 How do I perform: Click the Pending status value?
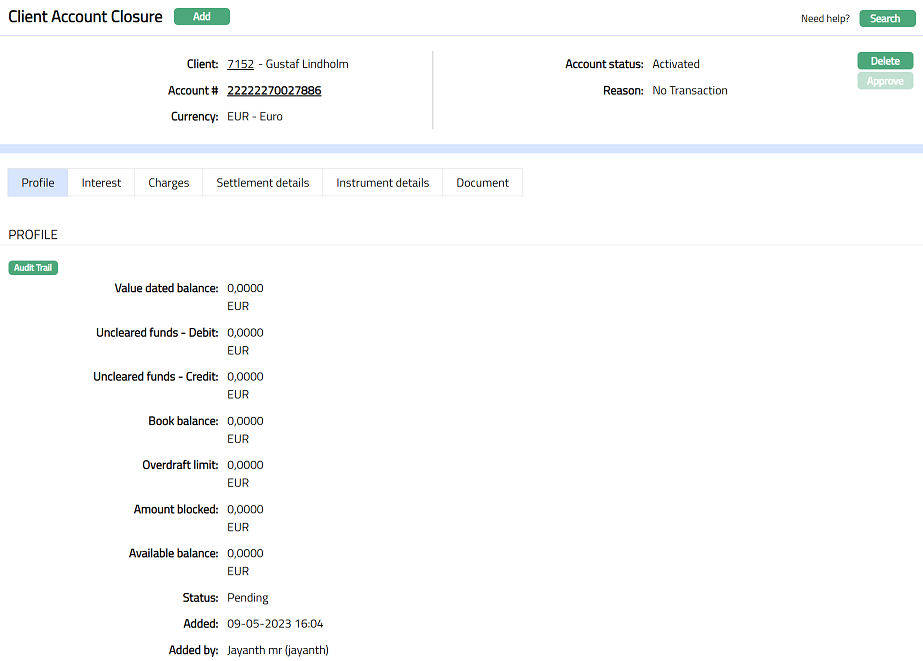click(x=248, y=598)
